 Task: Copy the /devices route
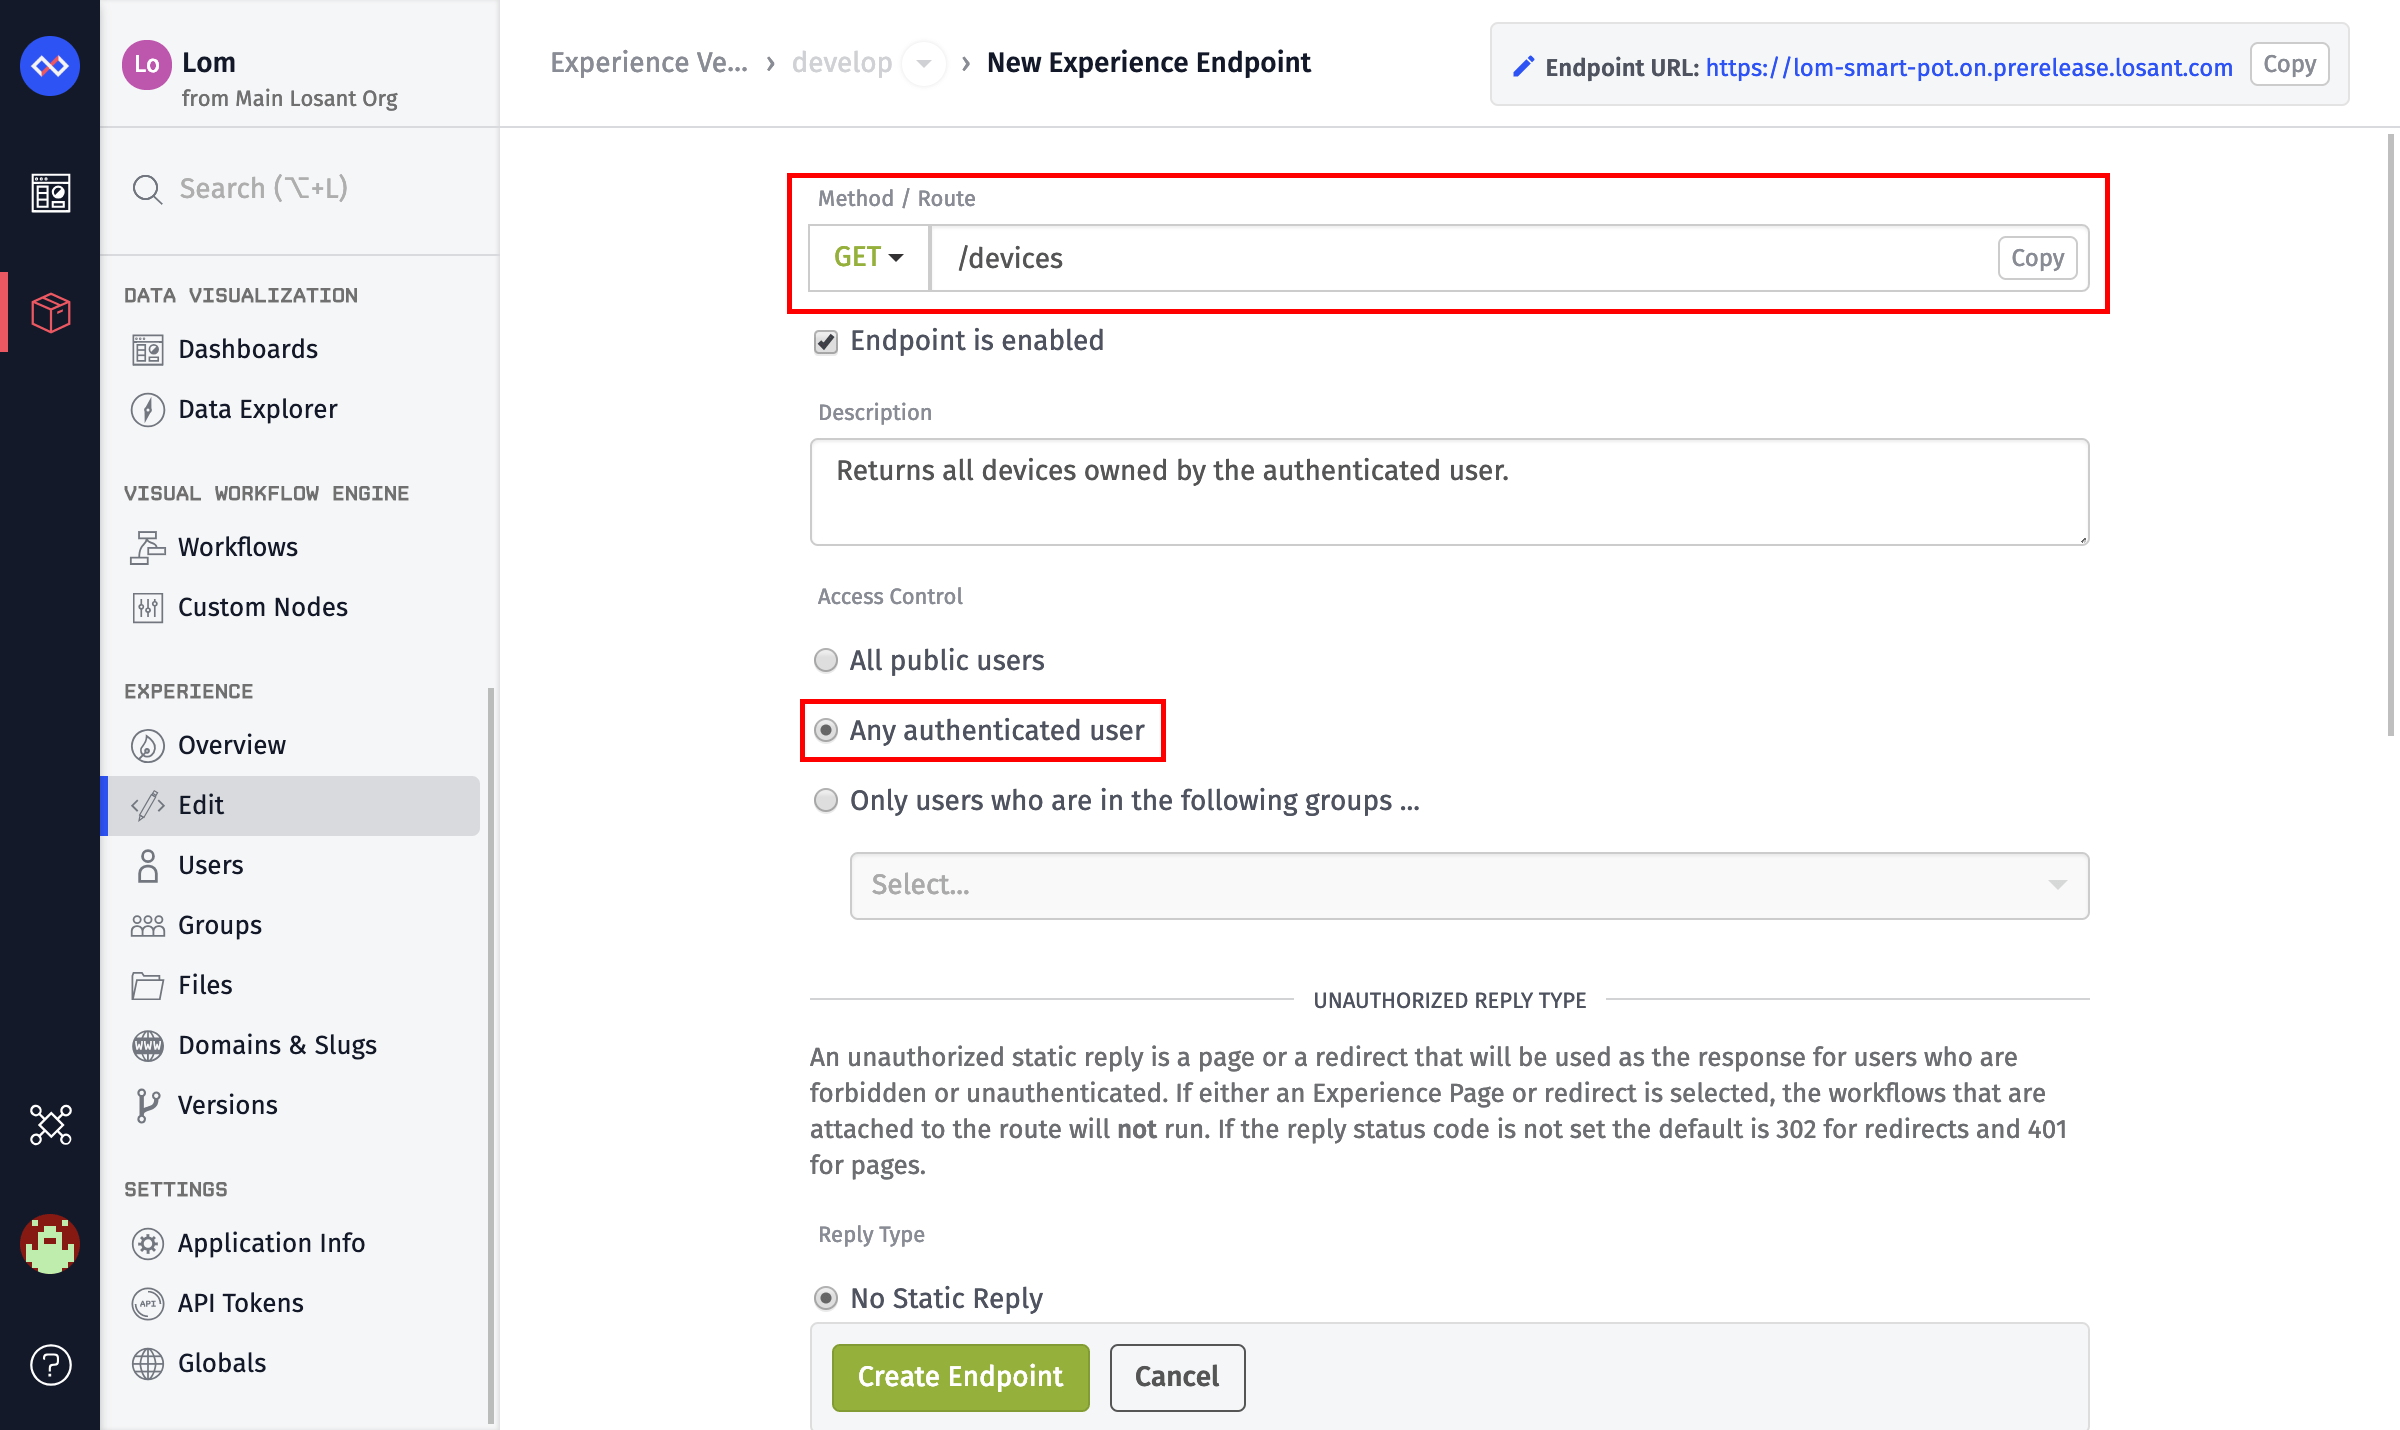2037,258
